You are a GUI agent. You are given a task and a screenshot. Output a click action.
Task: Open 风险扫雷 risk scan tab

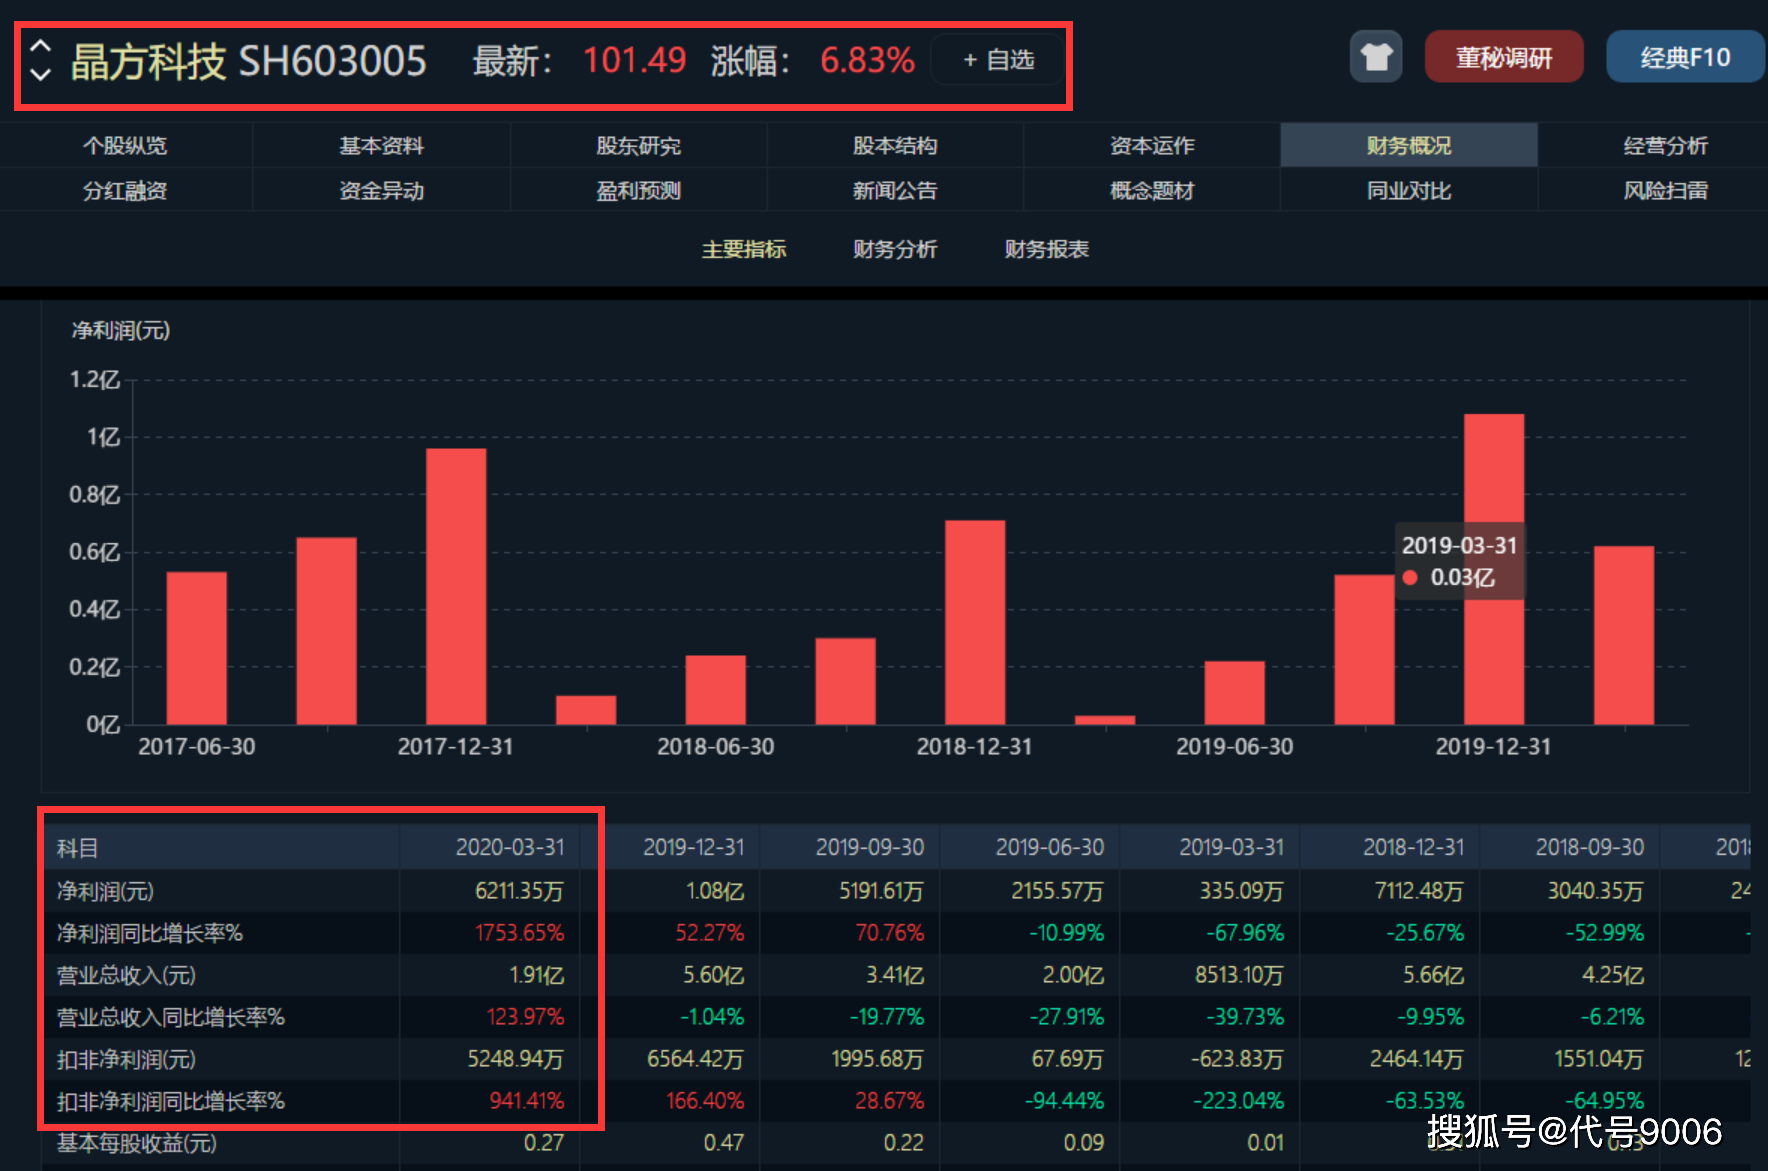[x=1665, y=190]
